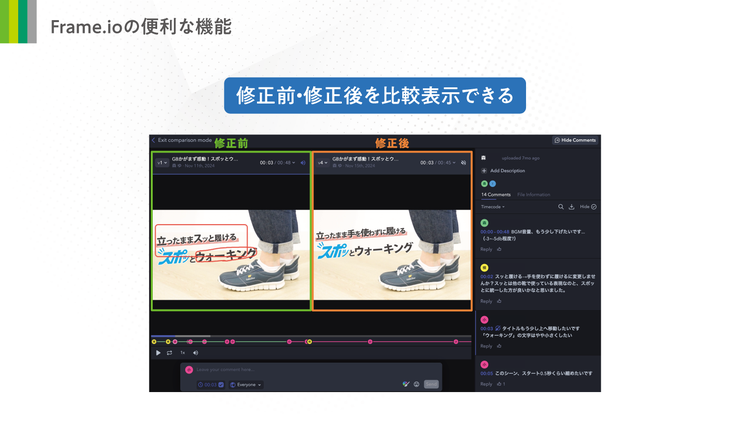Click the yellow avatar on the 00:02 comment
Image resolution: width=750 pixels, height=422 pixels.
click(484, 268)
